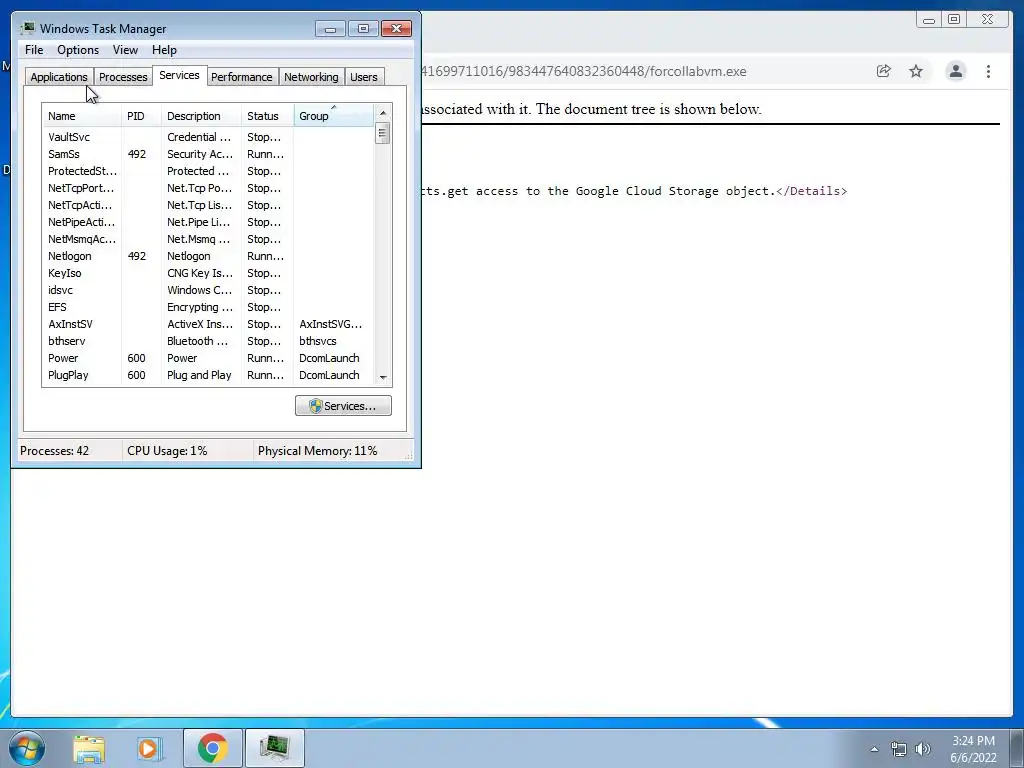Click the bthsvcs group cell
1024x768 pixels.
pos(317,341)
